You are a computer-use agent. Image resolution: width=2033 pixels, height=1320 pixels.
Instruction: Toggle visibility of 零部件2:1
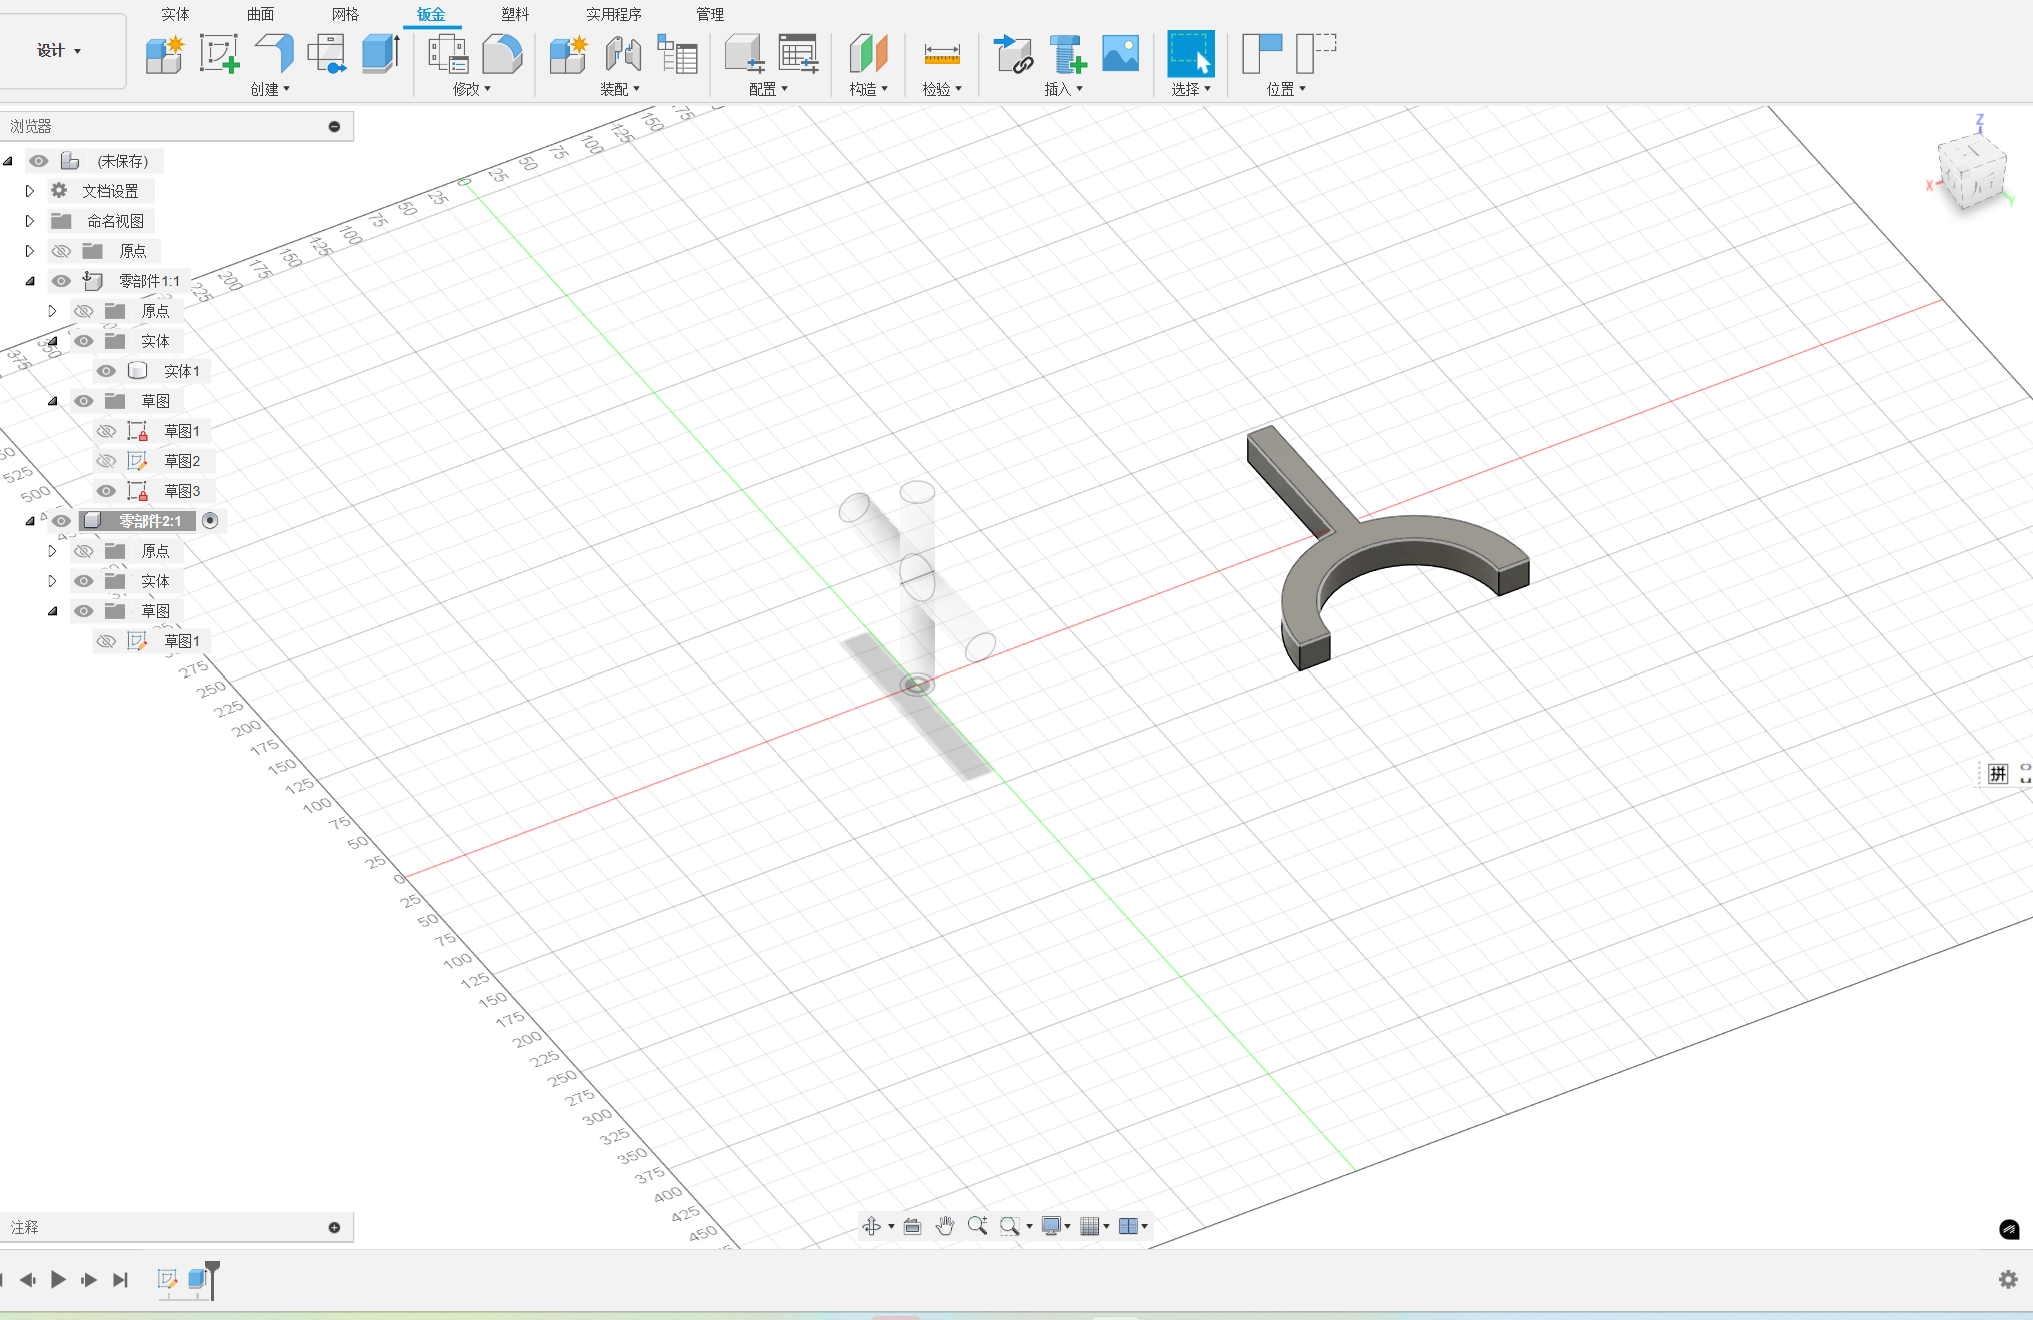pos(61,521)
